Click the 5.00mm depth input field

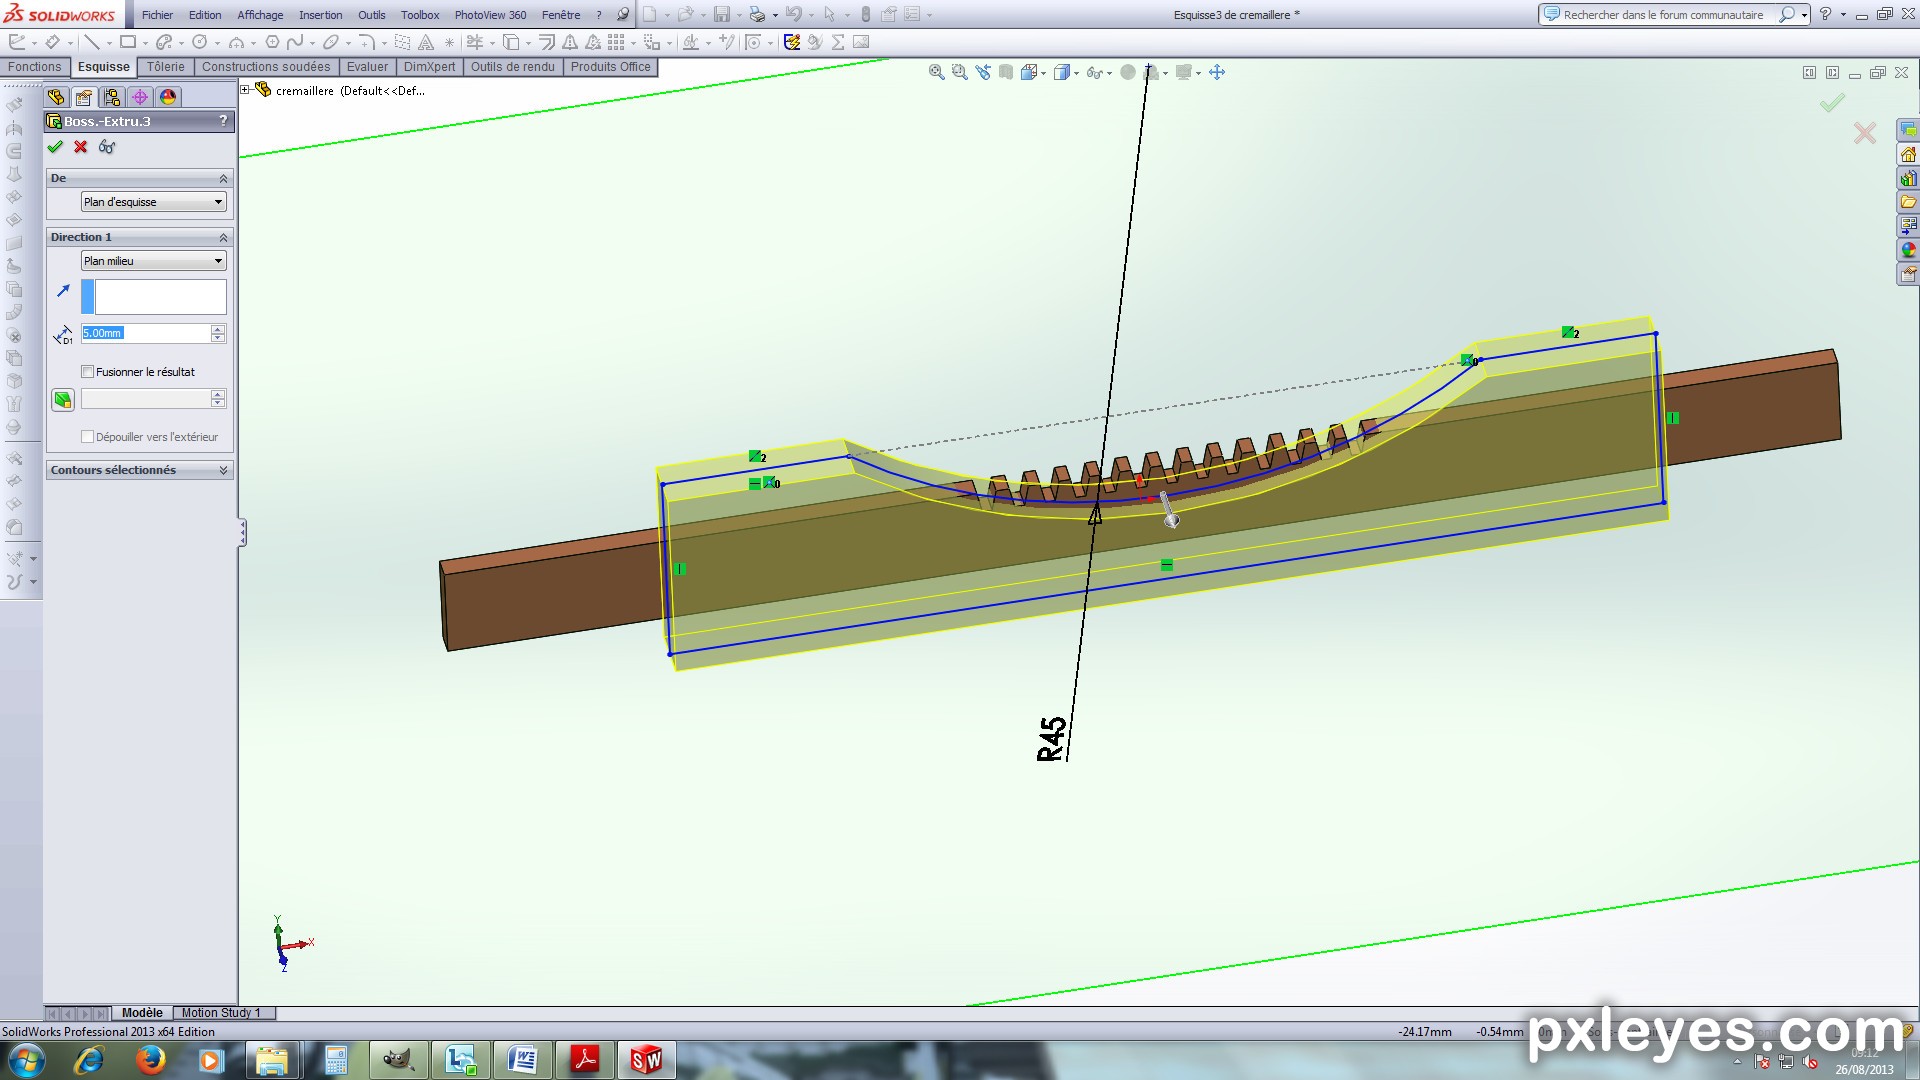point(146,333)
